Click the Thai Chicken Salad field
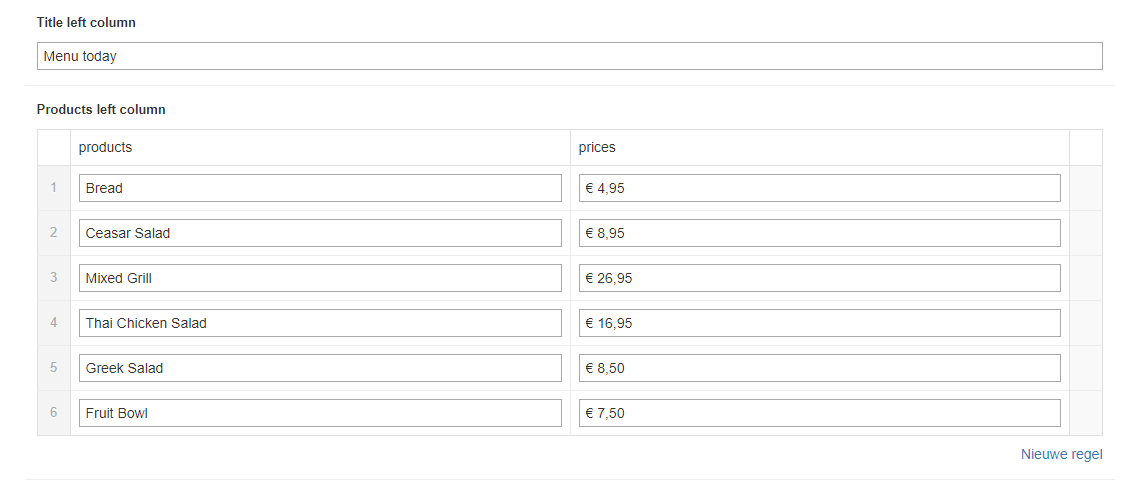The height and width of the screenshot is (480, 1147). point(320,323)
